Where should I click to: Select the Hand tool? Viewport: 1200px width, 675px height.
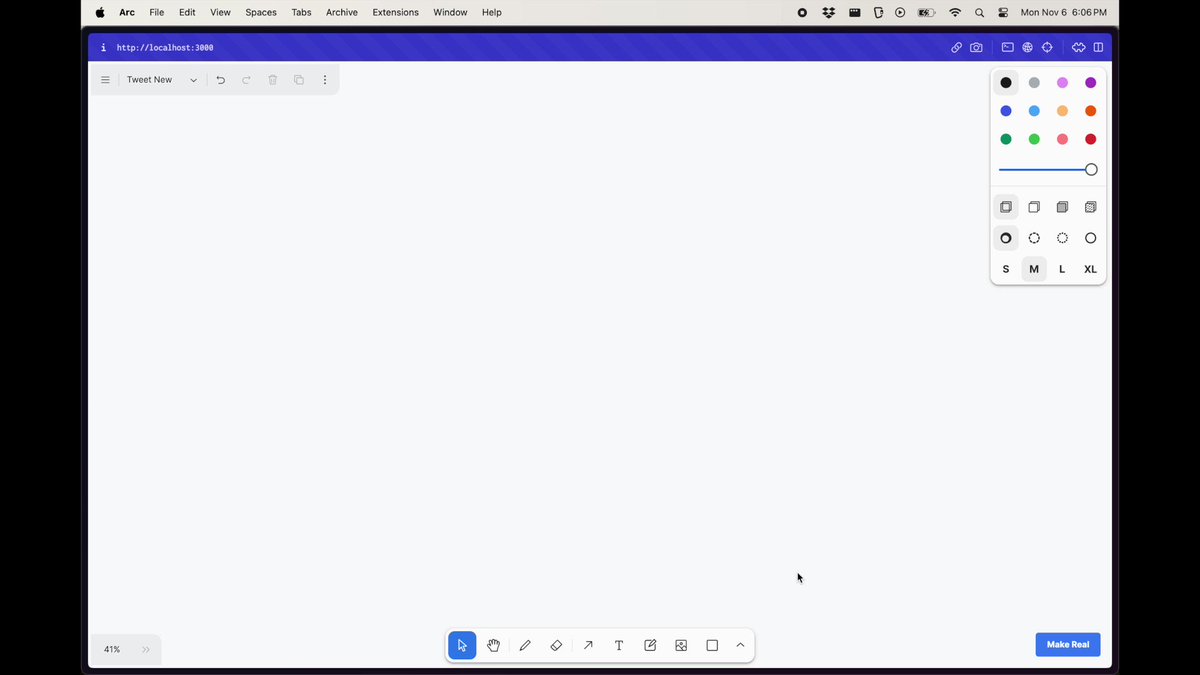point(493,645)
